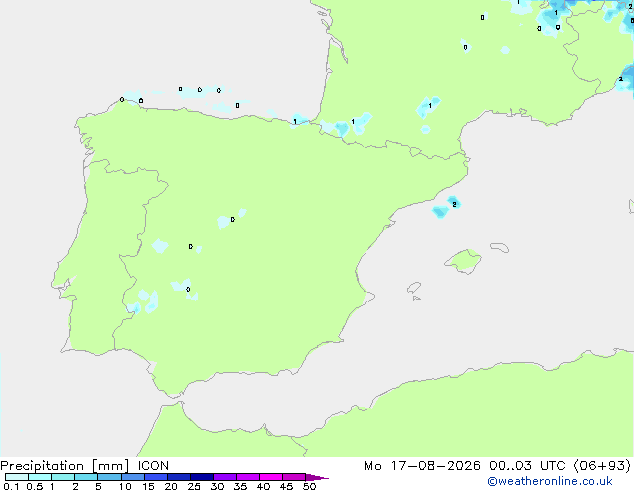
Task: Pick the darkest navy swatch between 25 and 30
Action: pos(202,477)
